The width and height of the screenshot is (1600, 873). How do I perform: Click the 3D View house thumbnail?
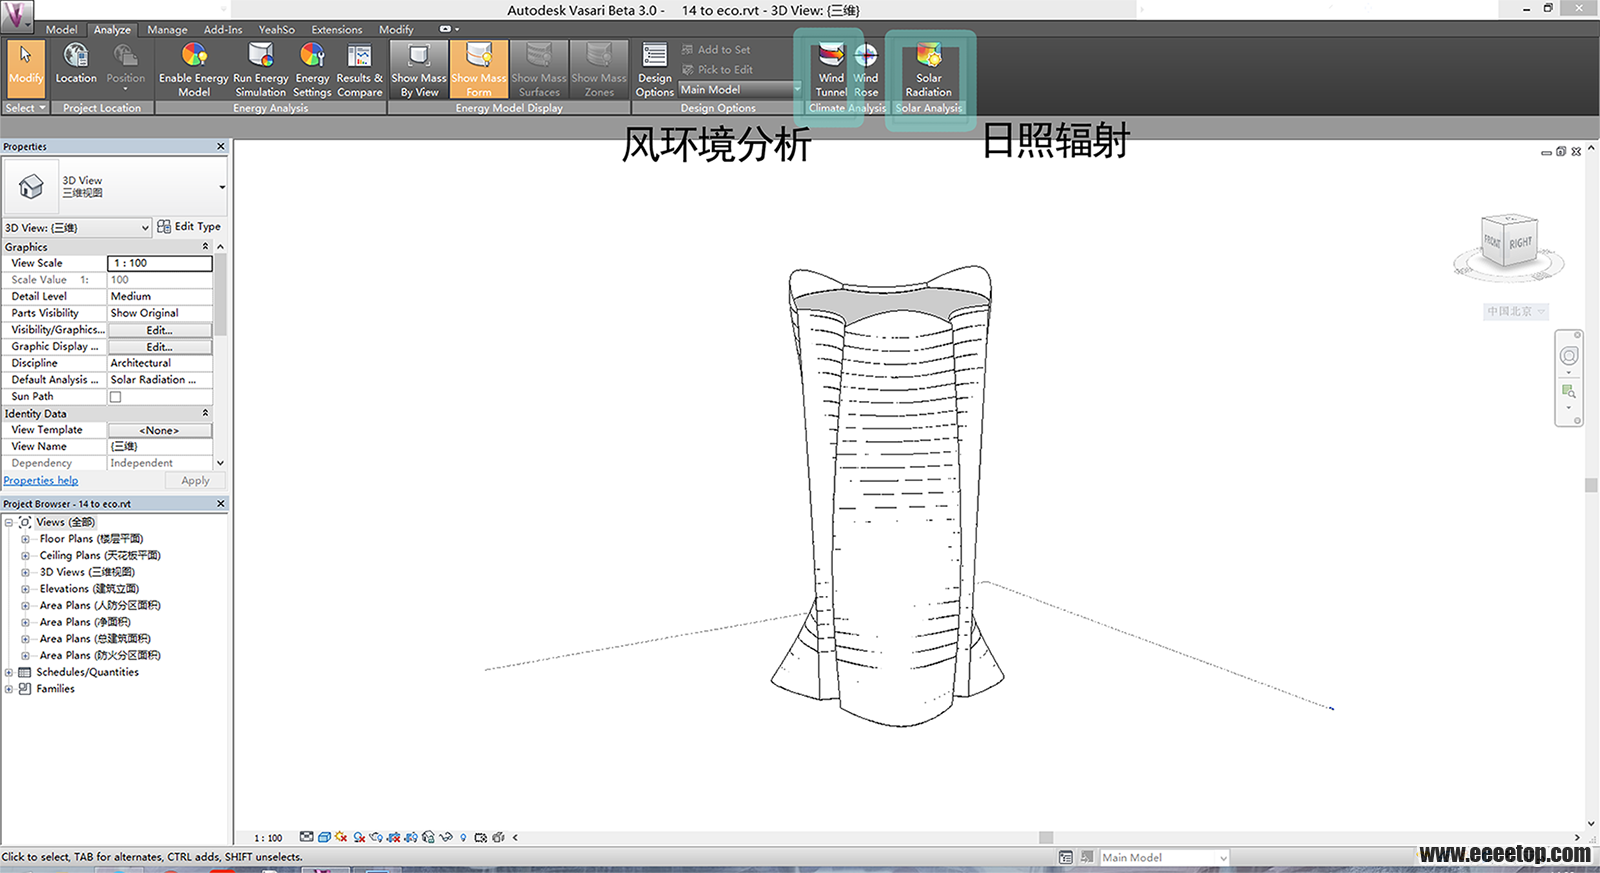31,186
